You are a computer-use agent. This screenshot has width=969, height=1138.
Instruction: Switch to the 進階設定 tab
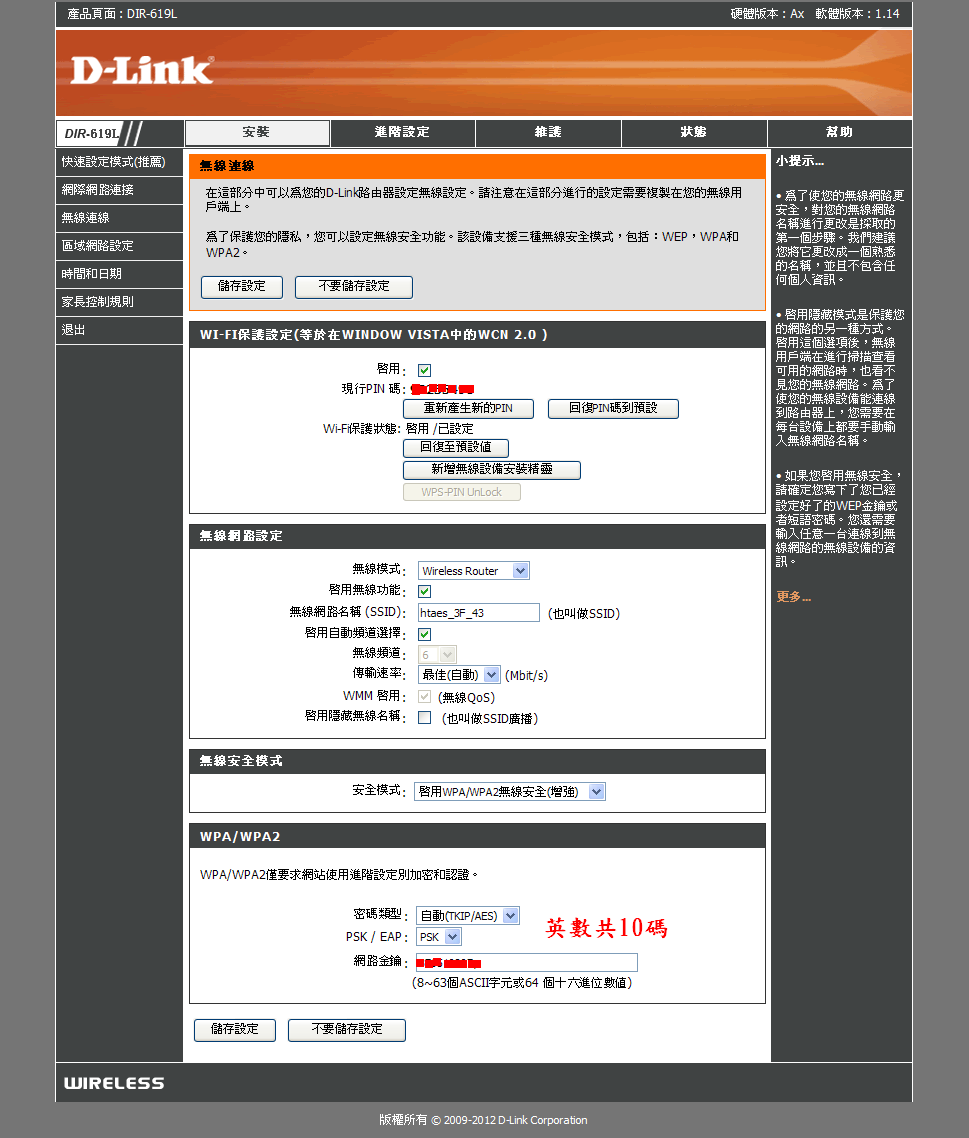[402, 133]
